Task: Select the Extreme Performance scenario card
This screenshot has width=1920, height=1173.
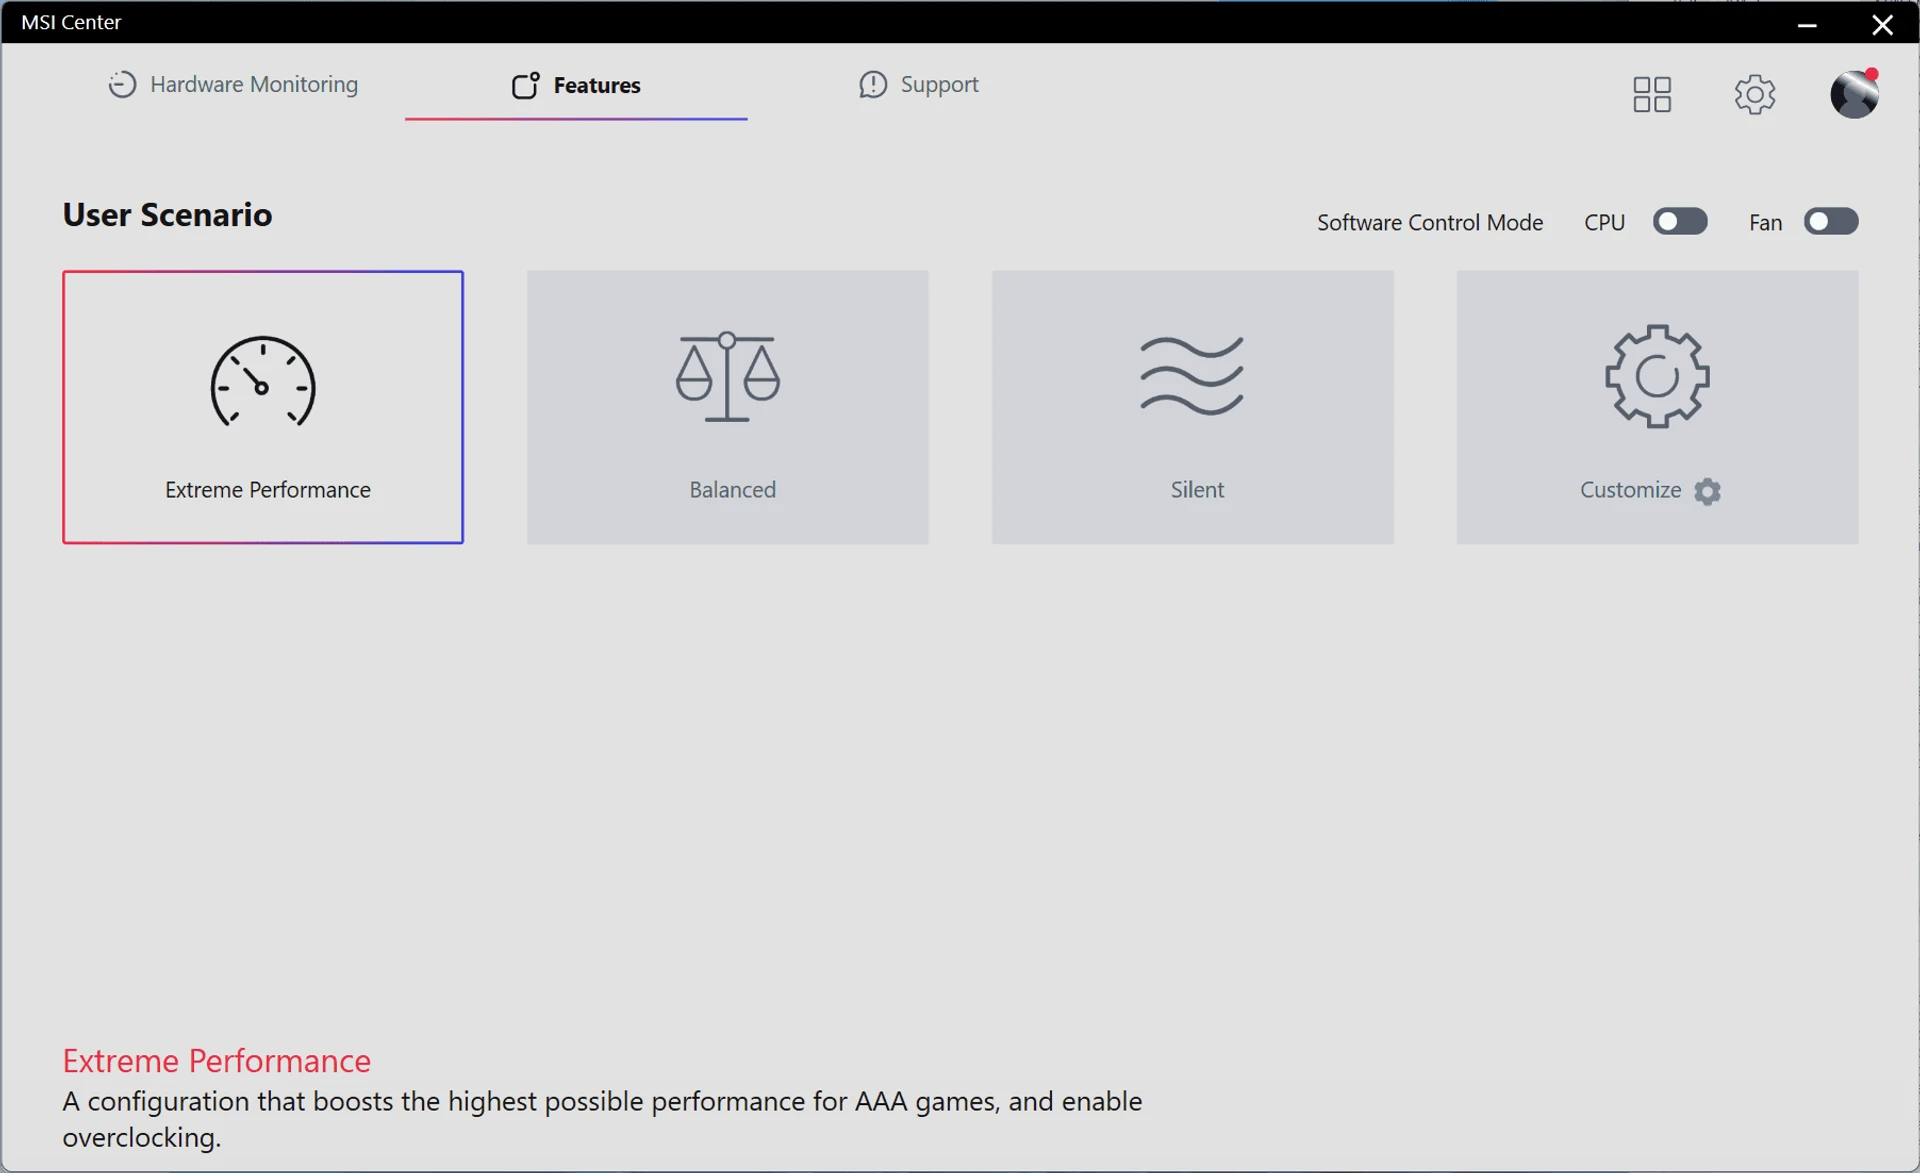Action: (263, 407)
